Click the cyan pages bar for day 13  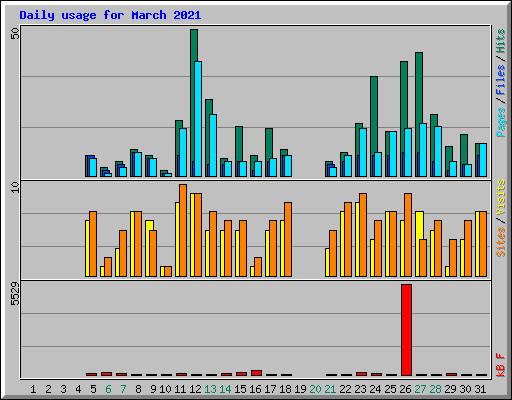click(x=213, y=145)
